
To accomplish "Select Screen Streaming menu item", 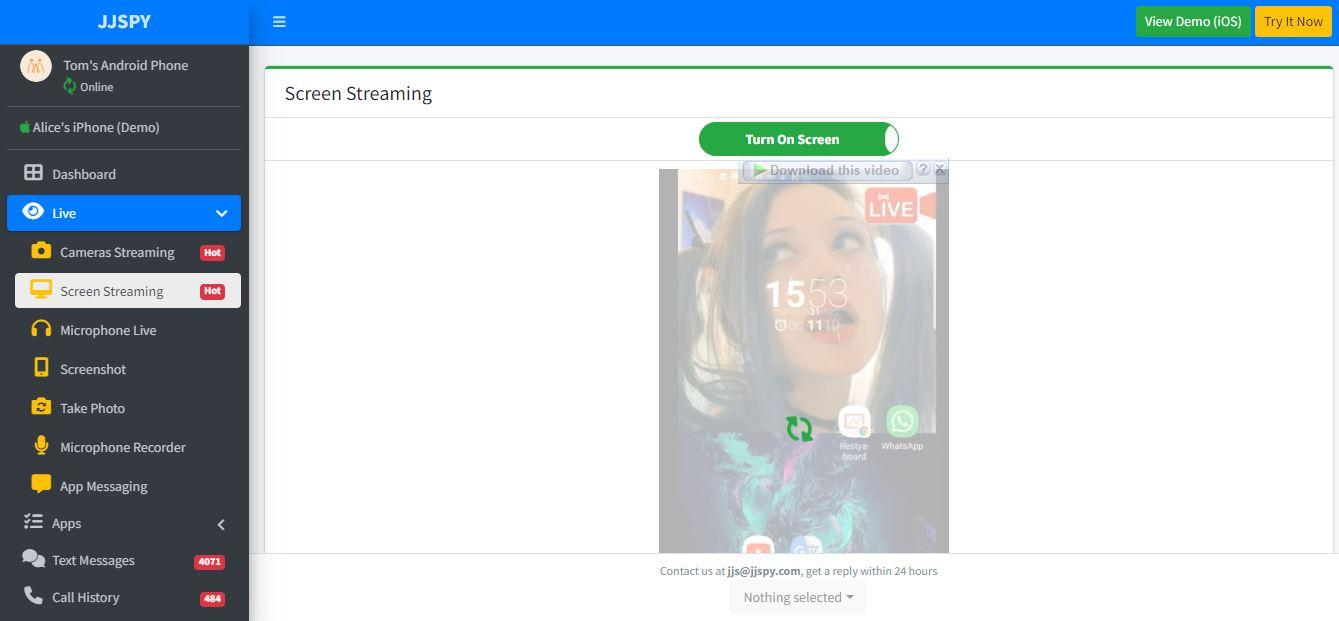I will 128,291.
